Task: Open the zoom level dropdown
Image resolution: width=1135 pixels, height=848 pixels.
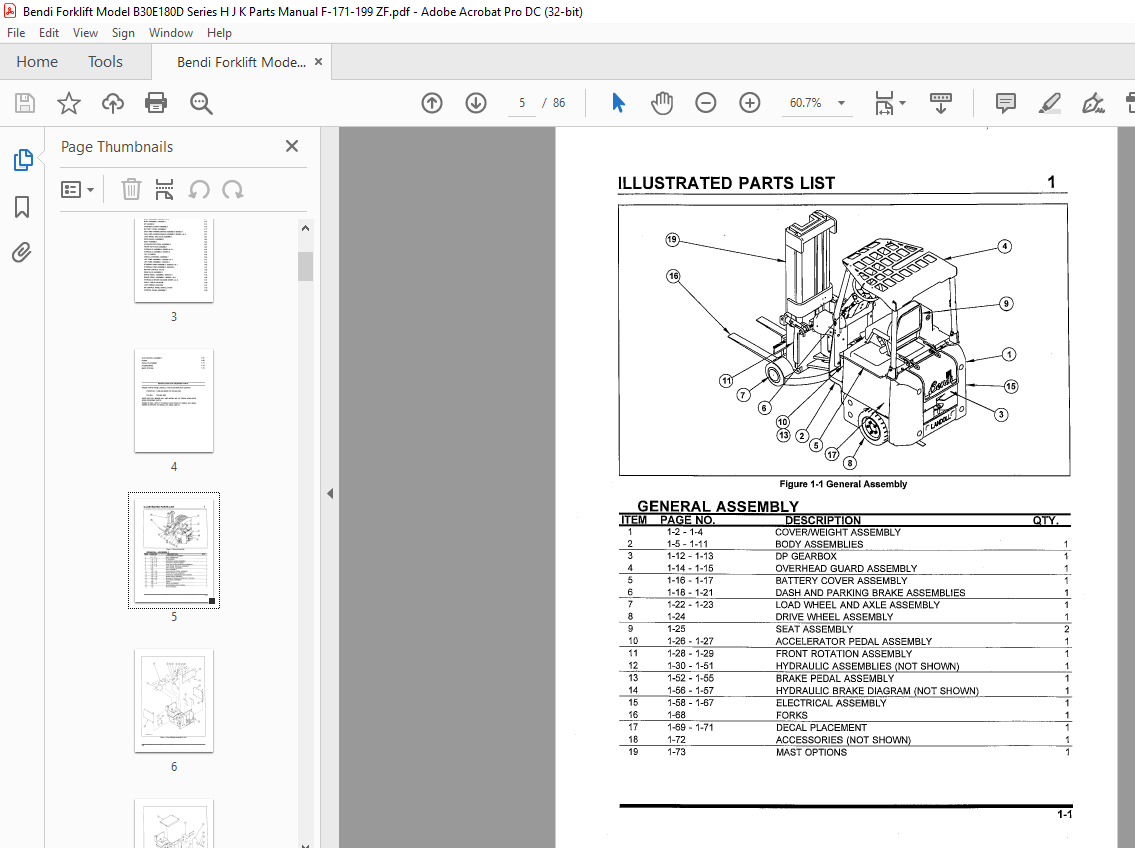Action: pos(841,103)
